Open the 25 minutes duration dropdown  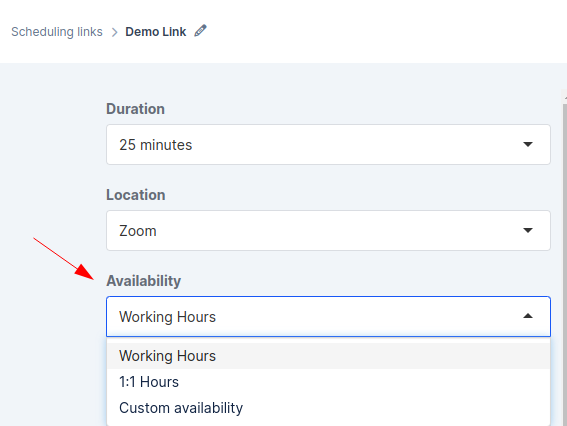tap(328, 145)
